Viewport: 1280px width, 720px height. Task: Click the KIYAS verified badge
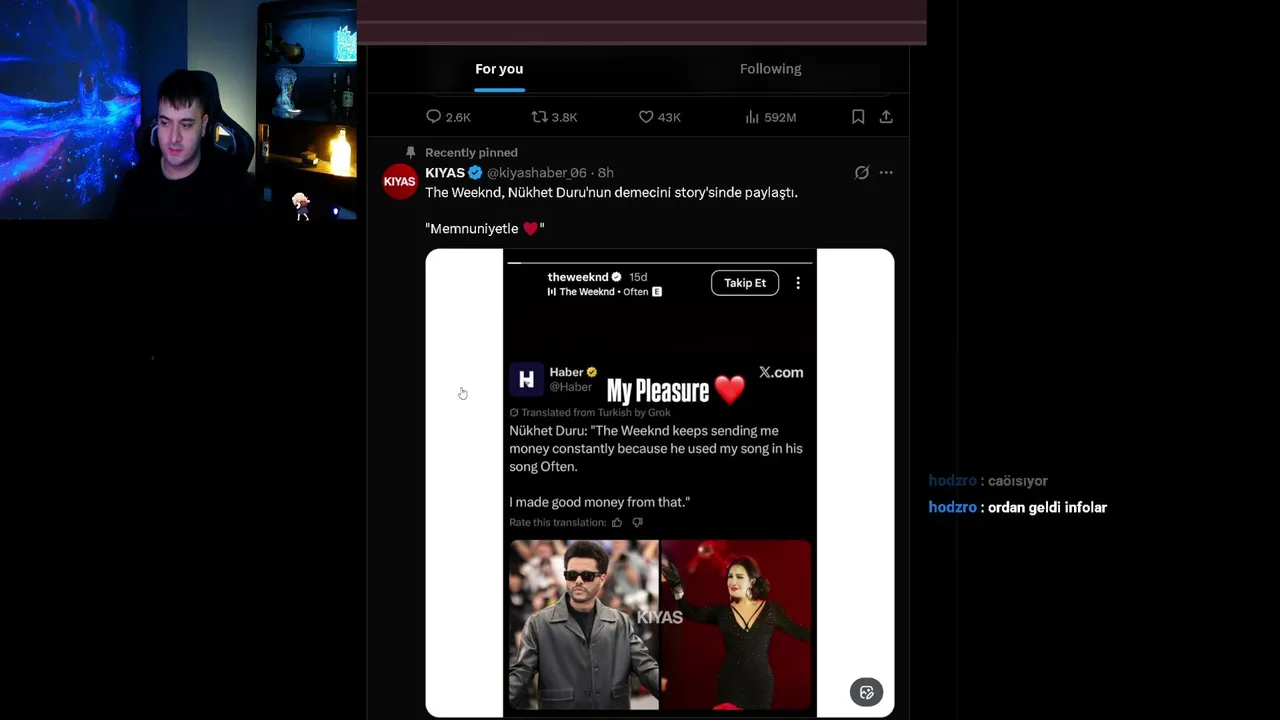click(x=475, y=173)
